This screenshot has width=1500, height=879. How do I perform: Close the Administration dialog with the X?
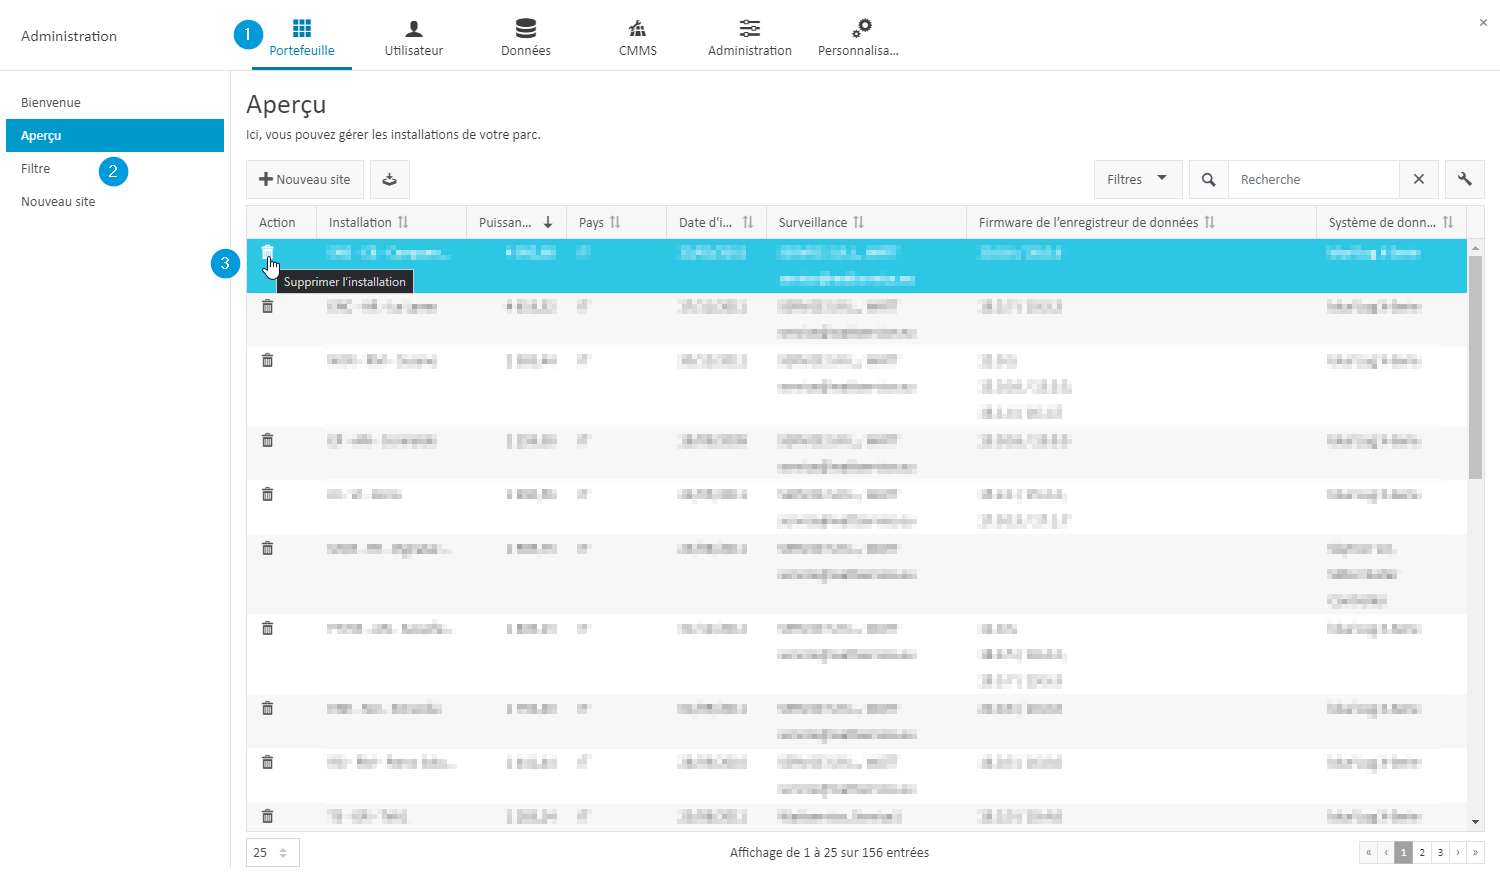1483,22
